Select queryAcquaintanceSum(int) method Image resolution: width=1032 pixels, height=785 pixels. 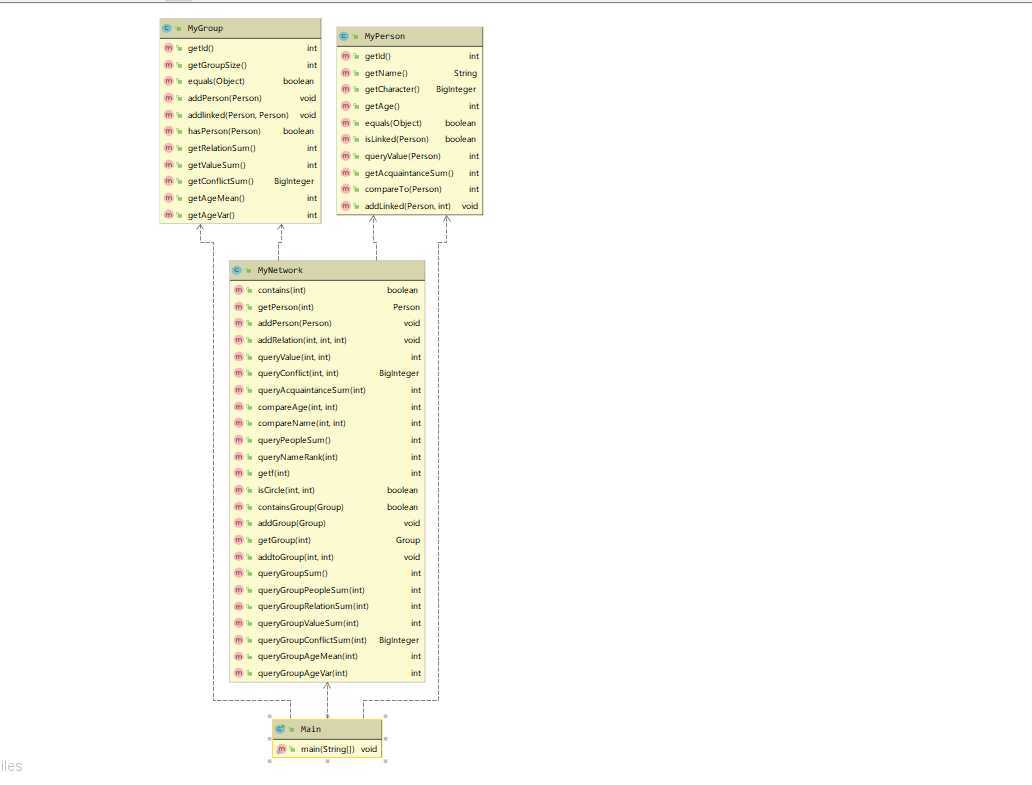coord(327,390)
